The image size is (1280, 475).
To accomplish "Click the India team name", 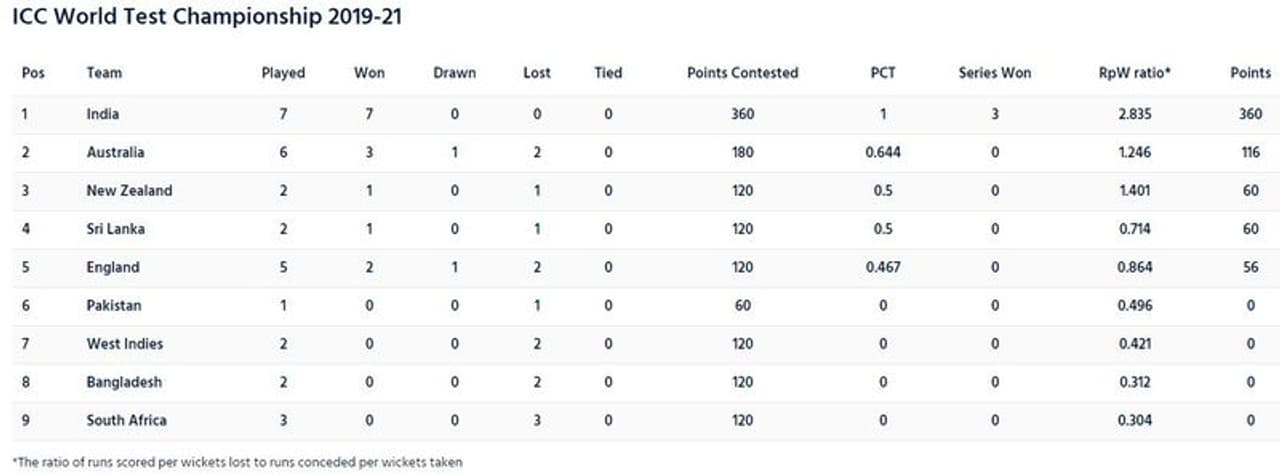I will (103, 114).
